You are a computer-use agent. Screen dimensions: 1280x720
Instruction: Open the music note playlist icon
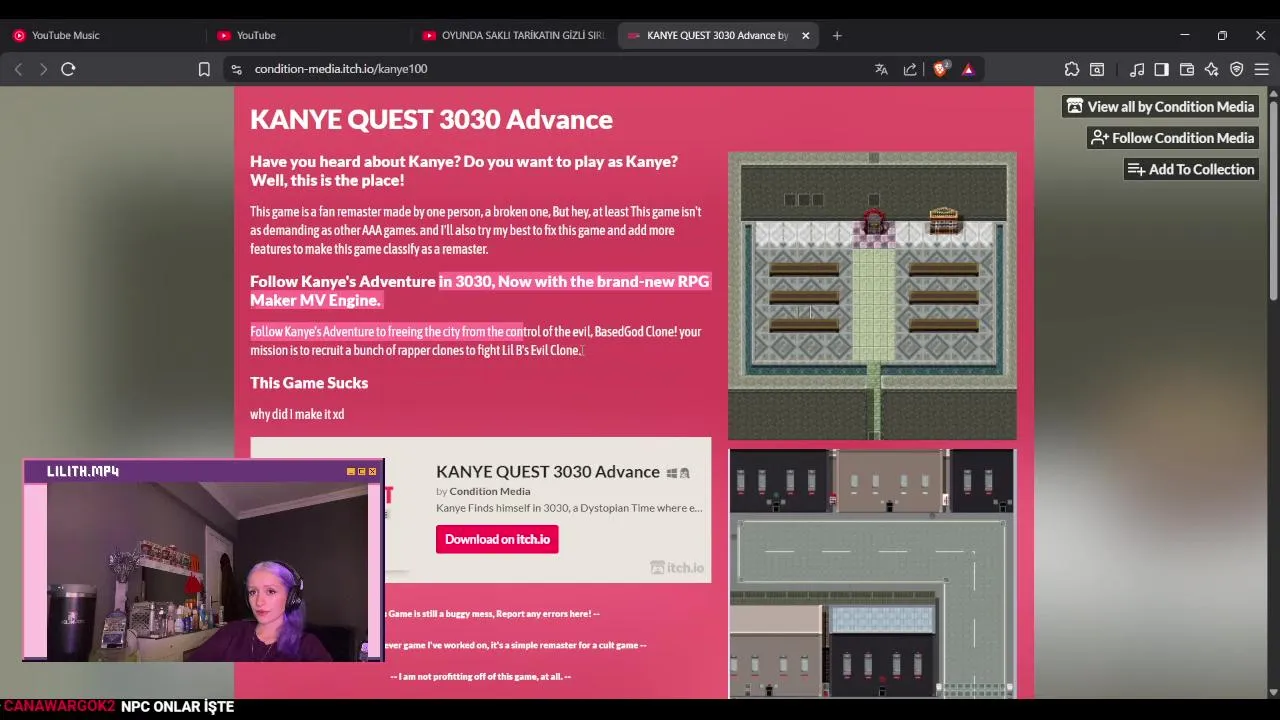pyautogui.click(x=1137, y=69)
